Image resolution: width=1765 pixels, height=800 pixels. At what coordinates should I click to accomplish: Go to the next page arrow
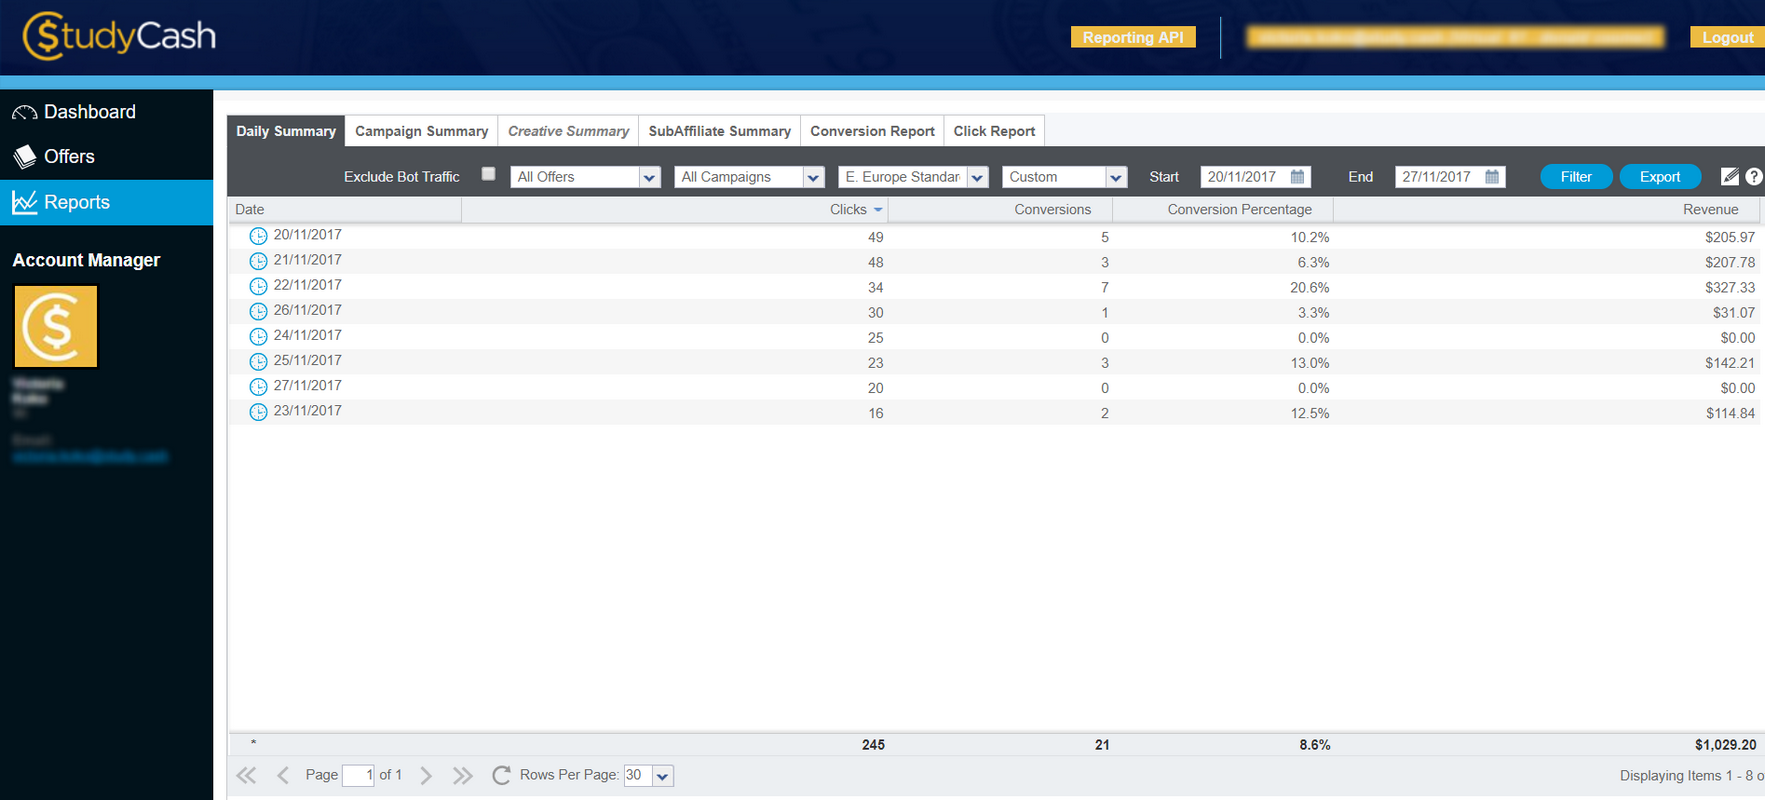426,775
